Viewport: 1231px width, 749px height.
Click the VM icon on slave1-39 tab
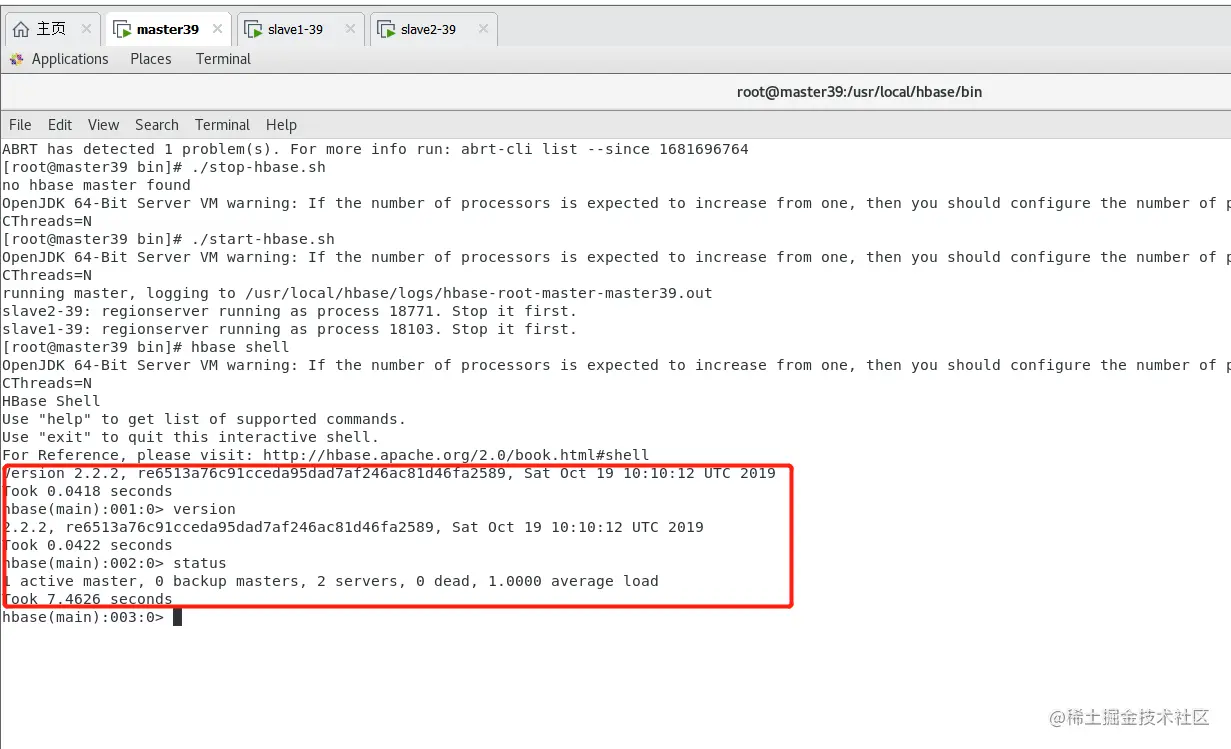pos(253,29)
